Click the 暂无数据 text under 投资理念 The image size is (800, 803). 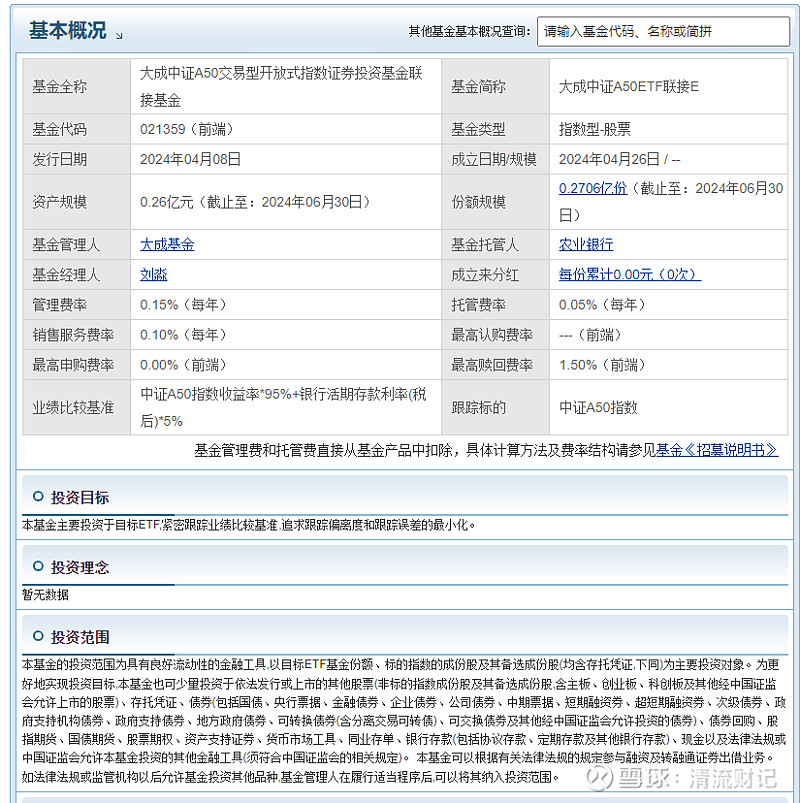pyautogui.click(x=45, y=595)
